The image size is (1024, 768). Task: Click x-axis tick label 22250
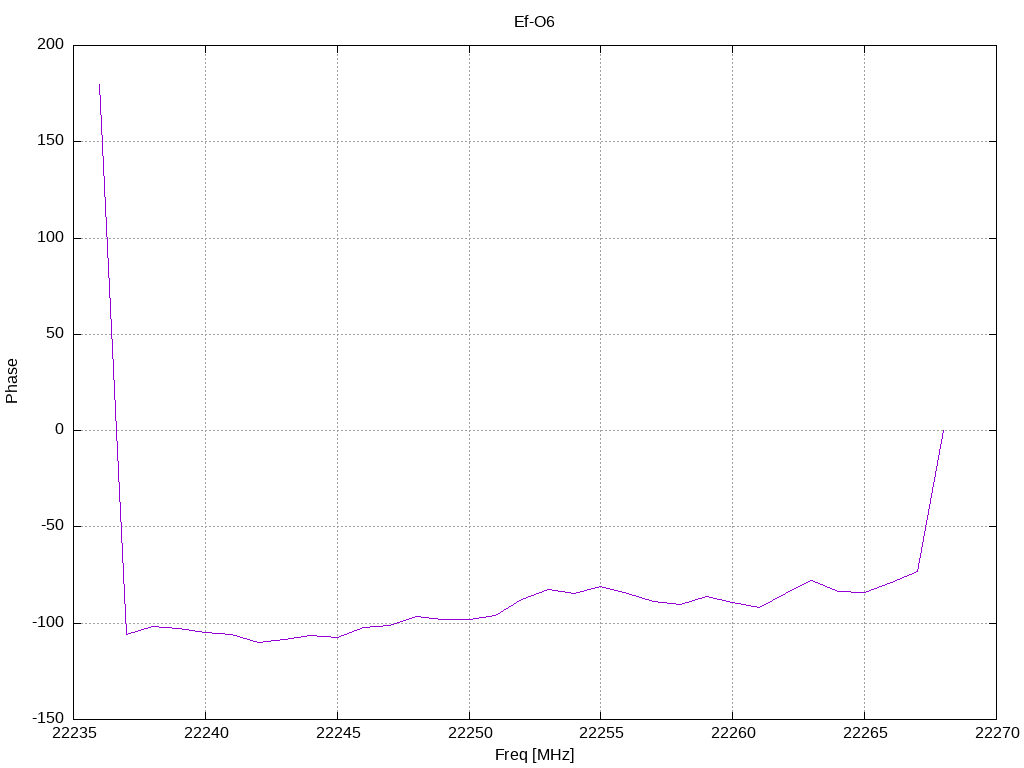click(470, 733)
